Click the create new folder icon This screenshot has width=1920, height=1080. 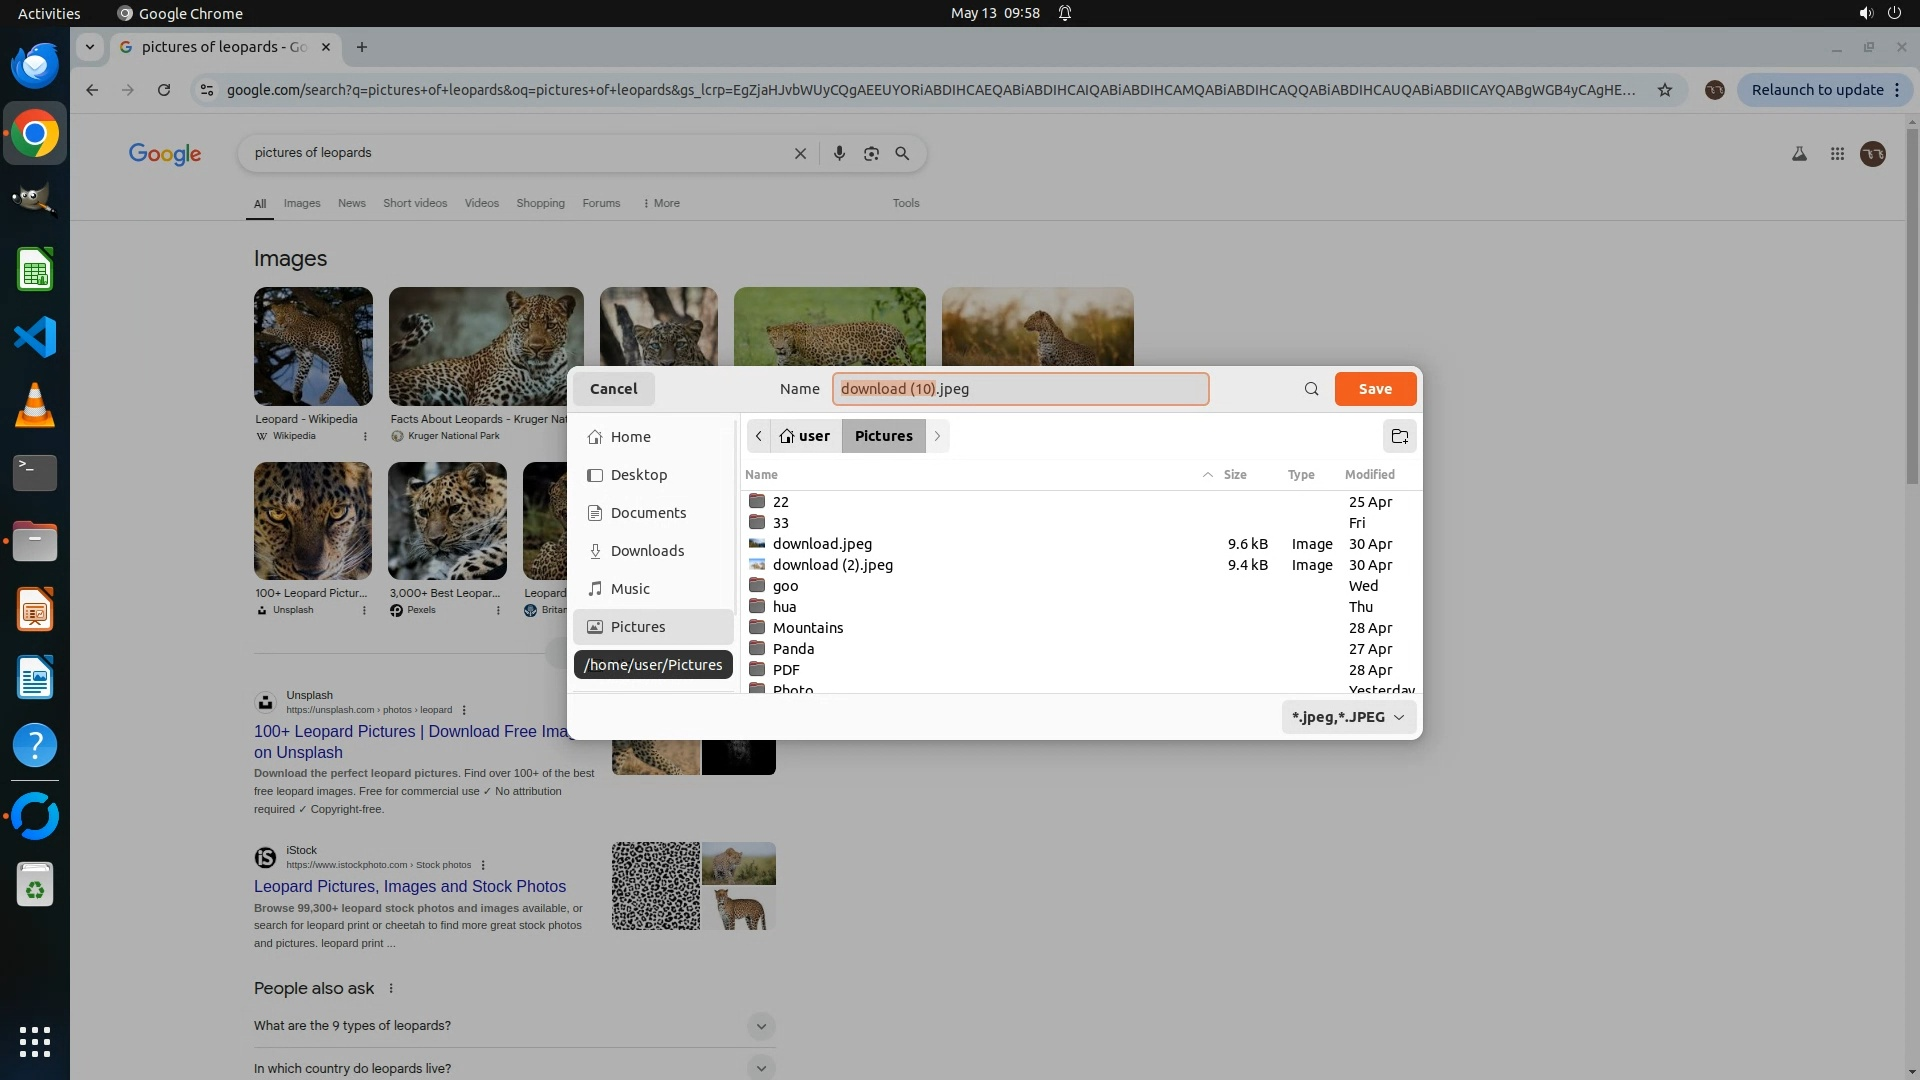pos(1399,436)
